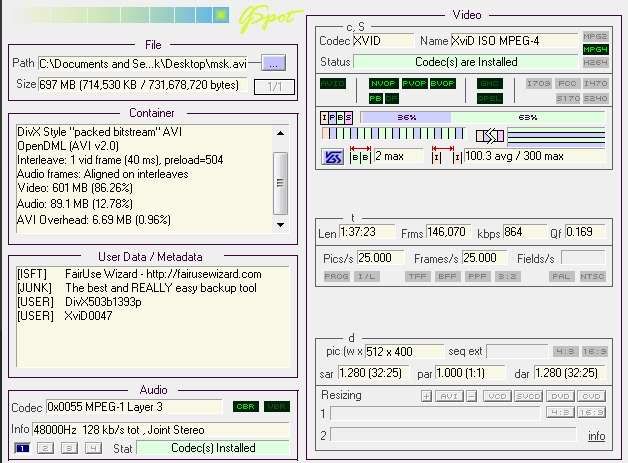Select audio stream 2 button
The height and width of the screenshot is (463, 628).
coord(45,448)
